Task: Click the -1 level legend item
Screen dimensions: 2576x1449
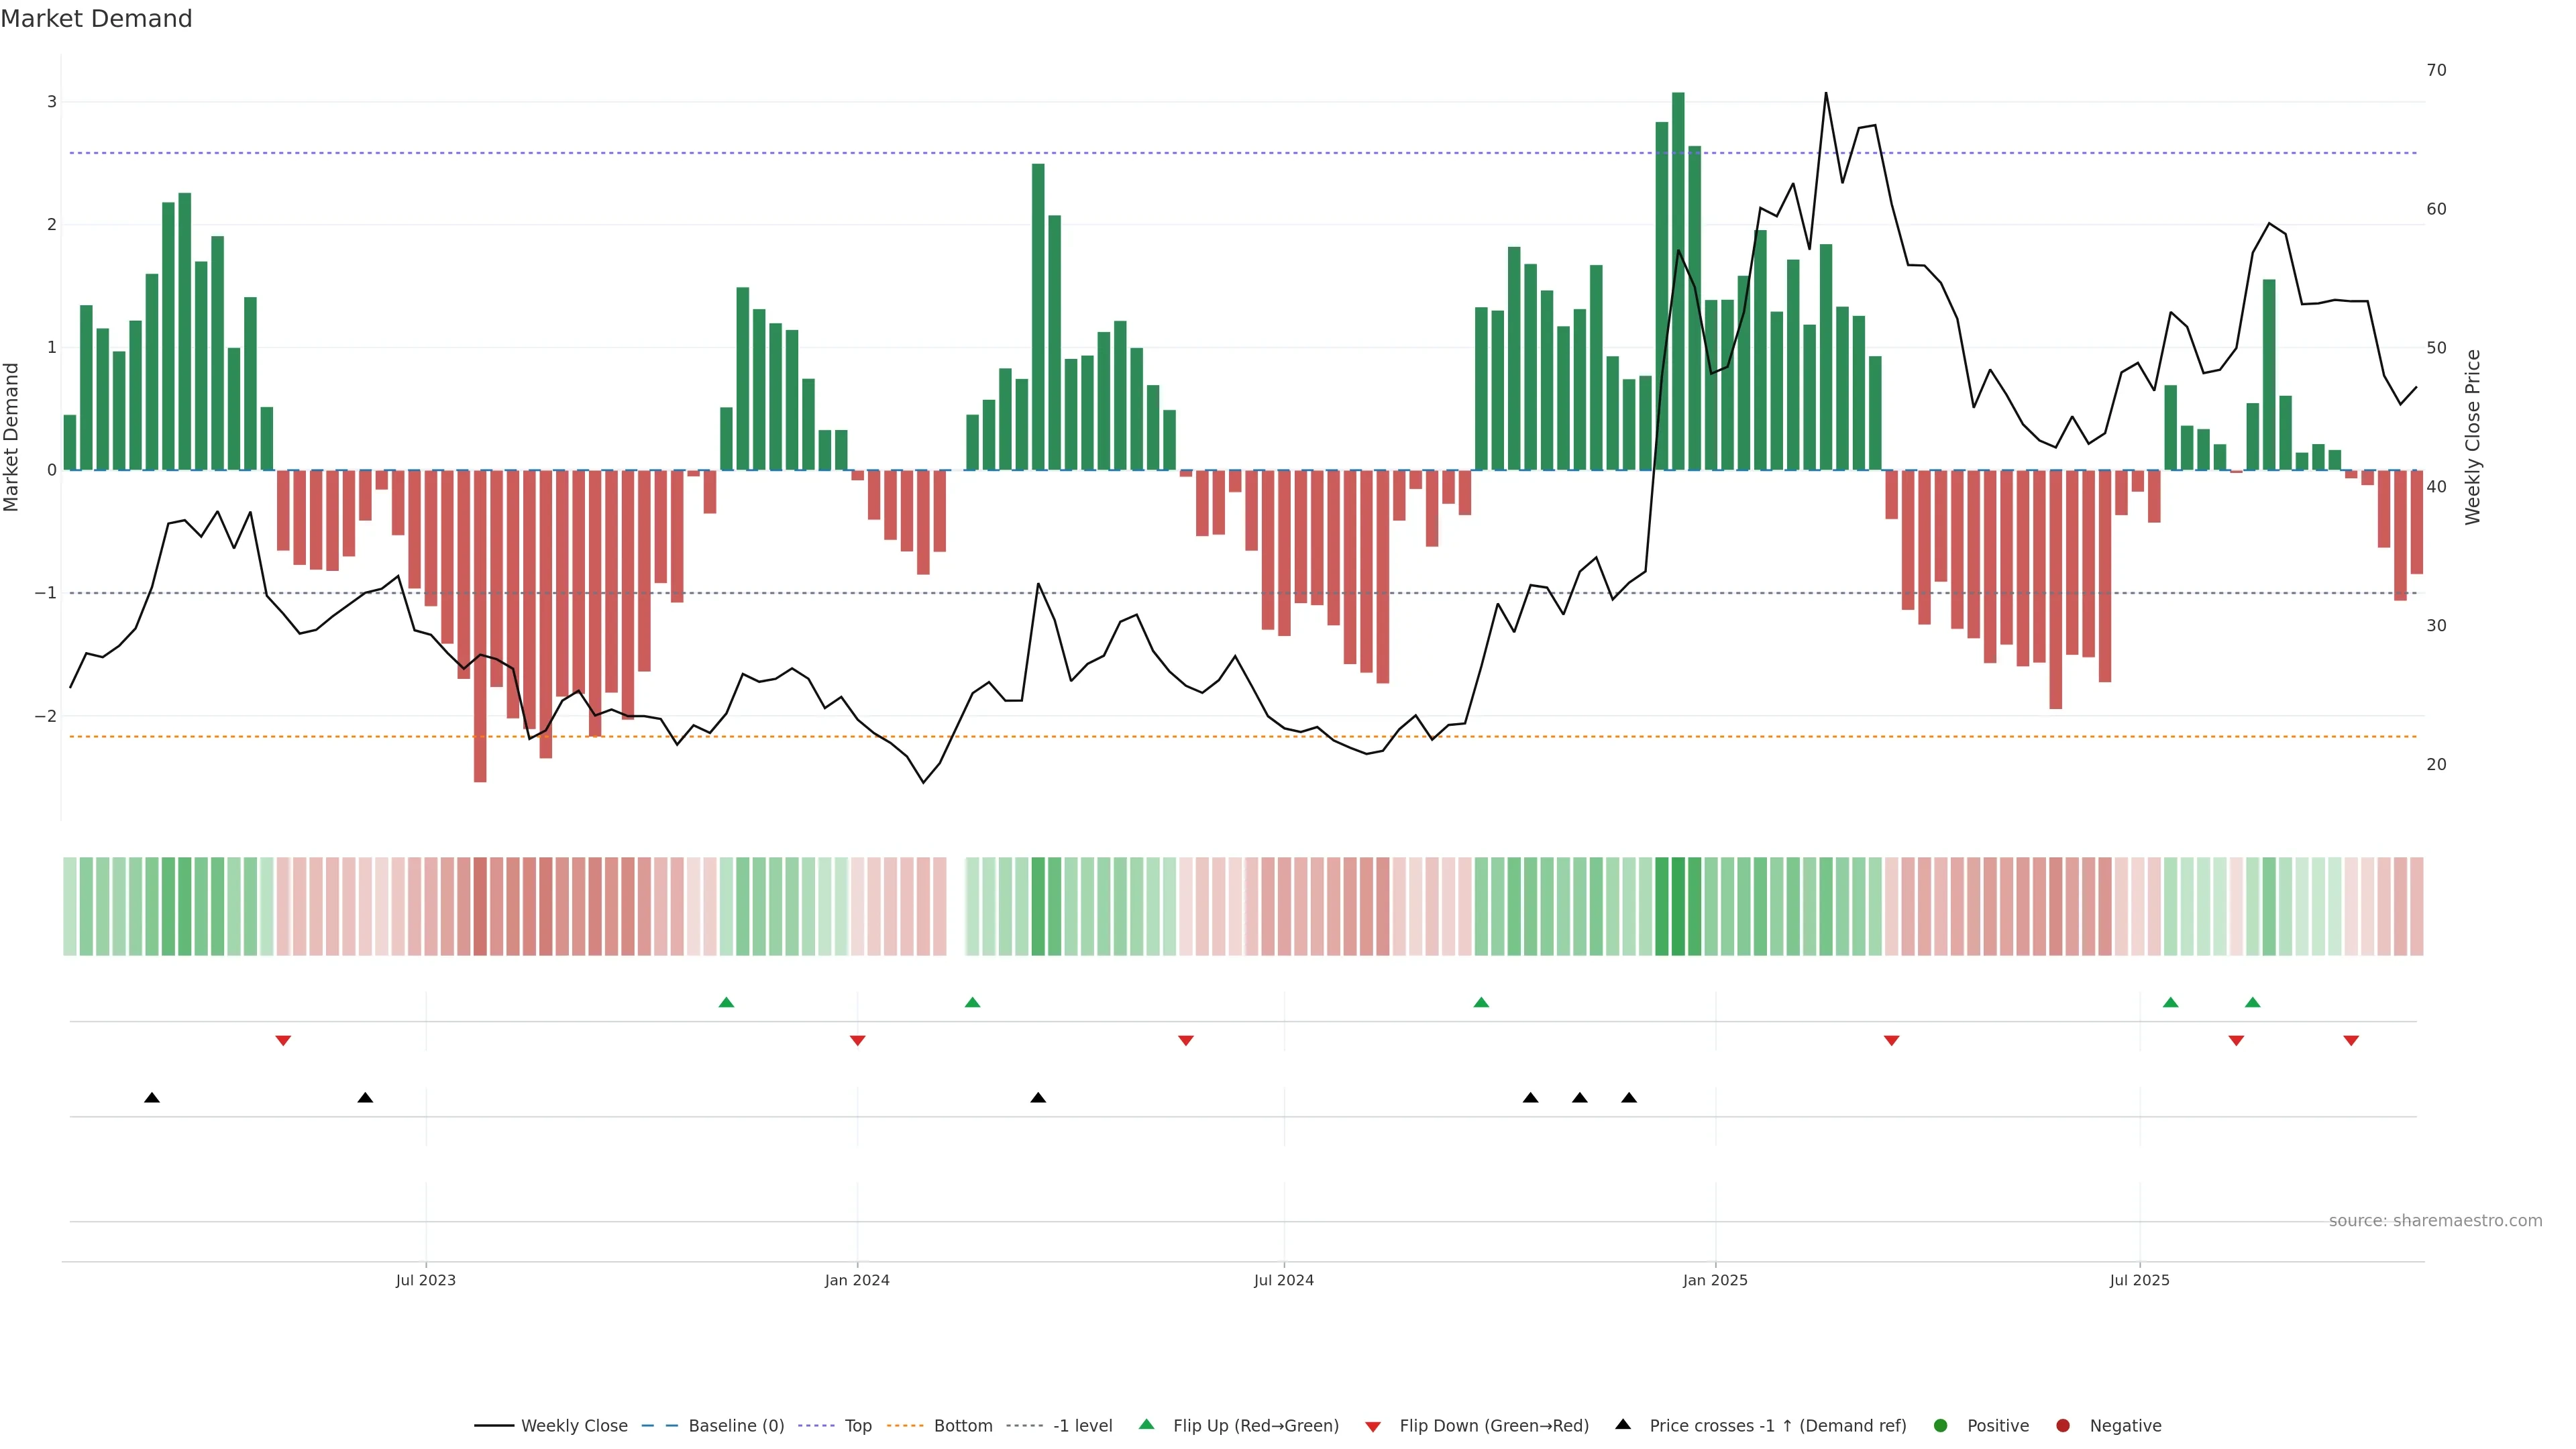Action: pos(1082,1426)
